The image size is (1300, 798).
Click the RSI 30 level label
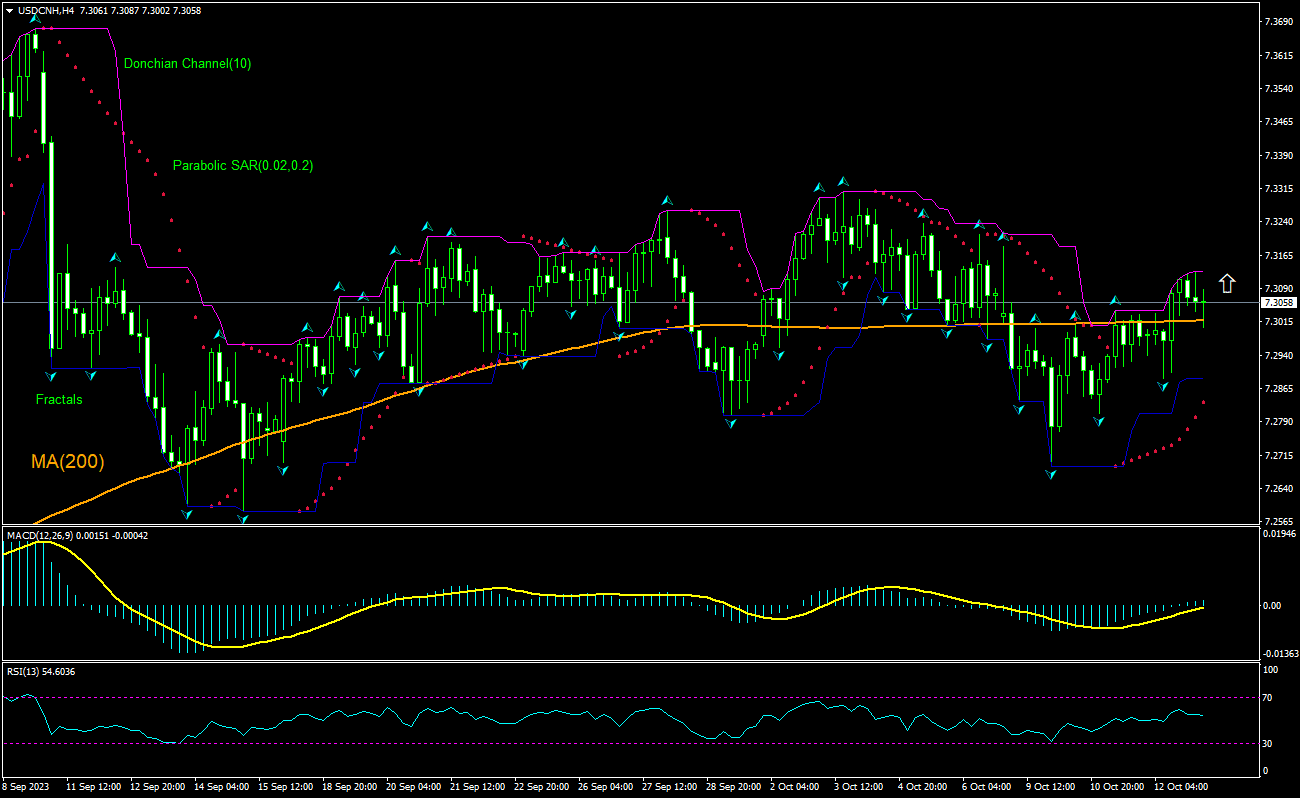1269,743
